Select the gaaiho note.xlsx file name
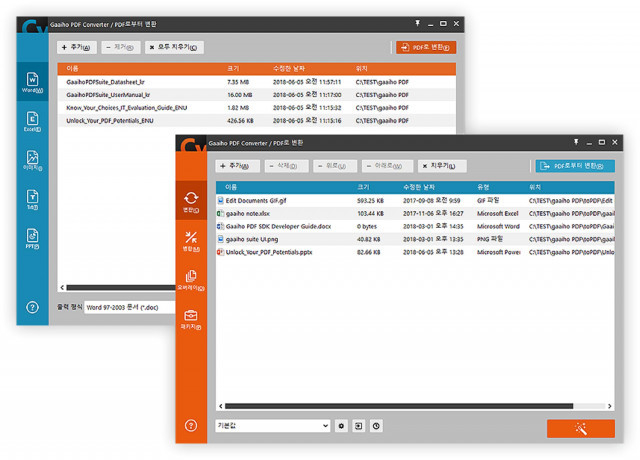This screenshot has width=640, height=460. point(248,213)
